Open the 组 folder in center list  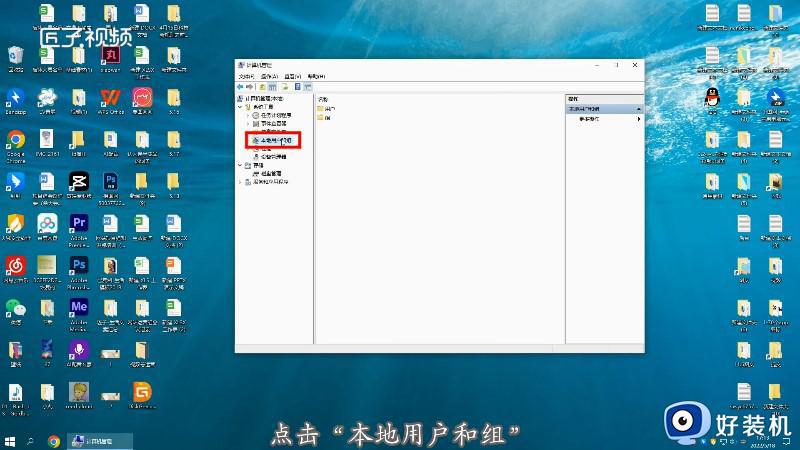point(323,117)
